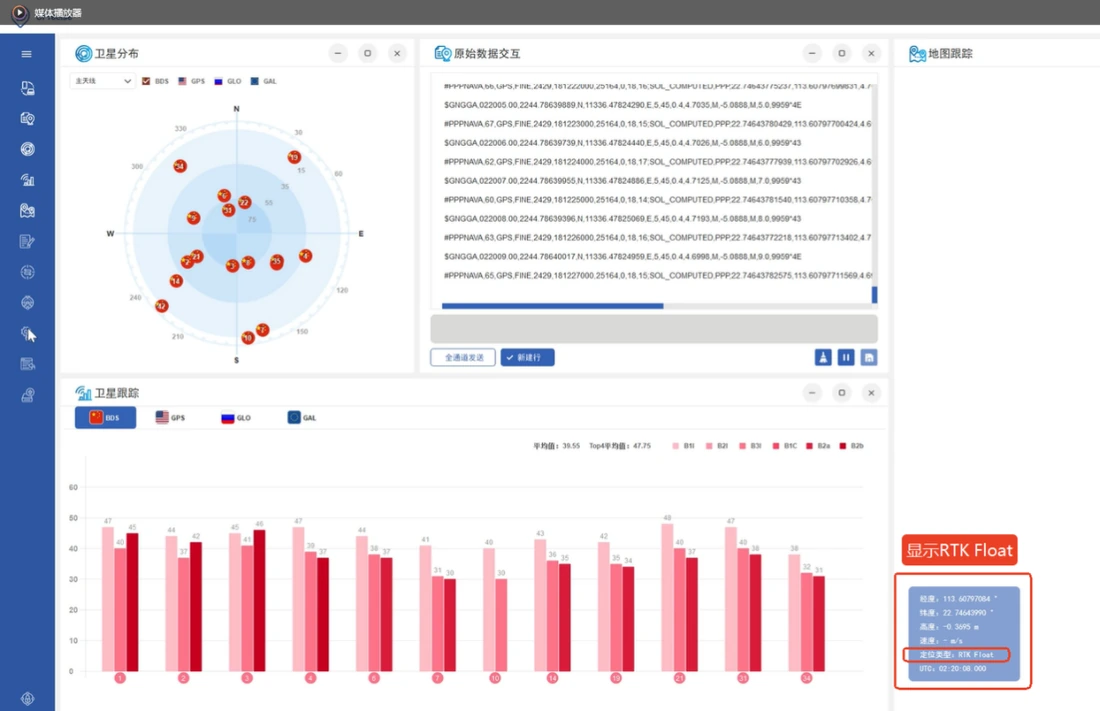Select satellite 34 on the sky plot

(180, 166)
